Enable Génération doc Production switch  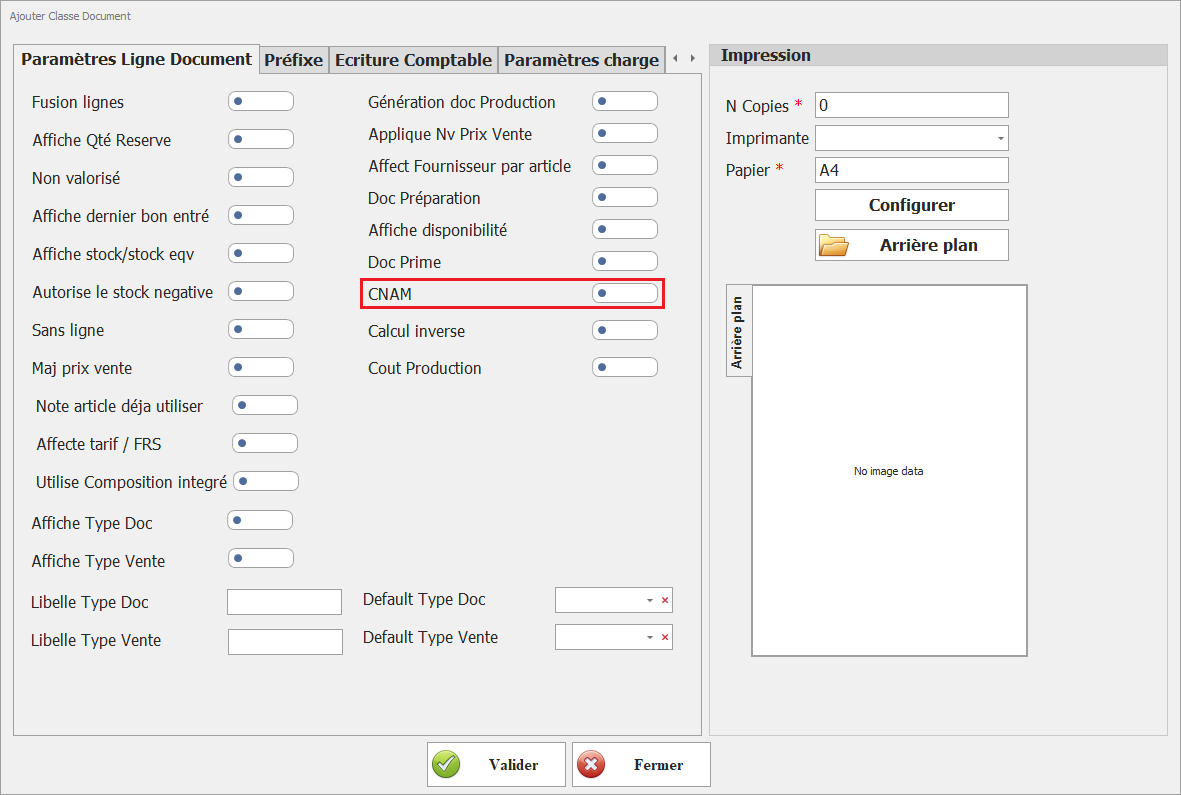624,101
